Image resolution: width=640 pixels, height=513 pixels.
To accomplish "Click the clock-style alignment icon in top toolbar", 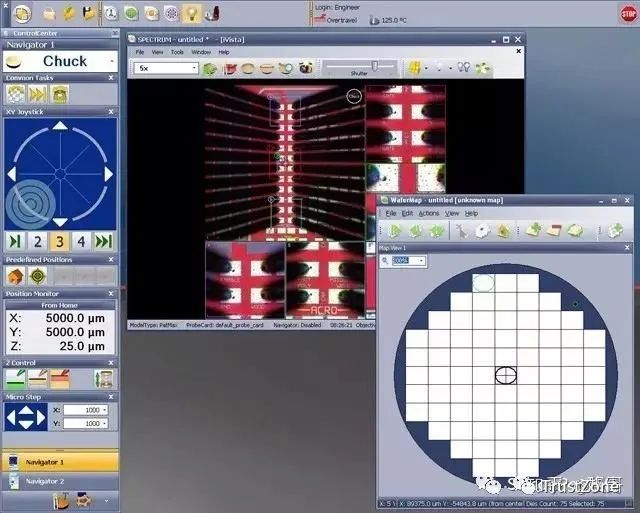I will [111, 13].
